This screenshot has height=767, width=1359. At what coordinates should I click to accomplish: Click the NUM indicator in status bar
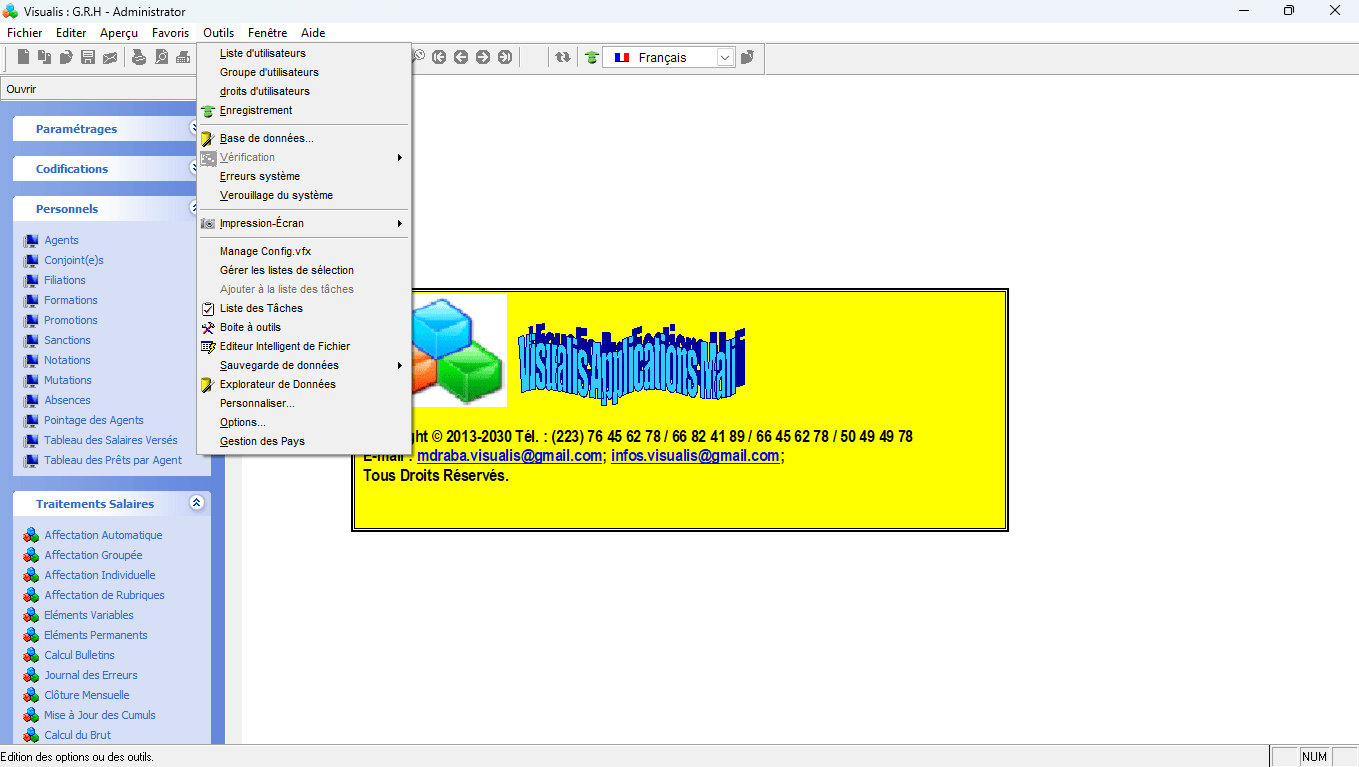click(1314, 757)
